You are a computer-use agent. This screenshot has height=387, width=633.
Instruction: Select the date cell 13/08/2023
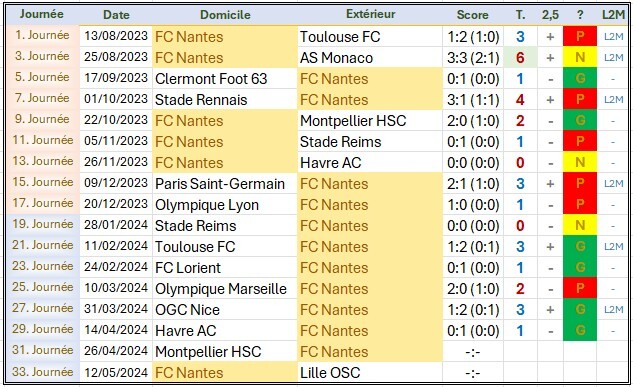pos(116,36)
